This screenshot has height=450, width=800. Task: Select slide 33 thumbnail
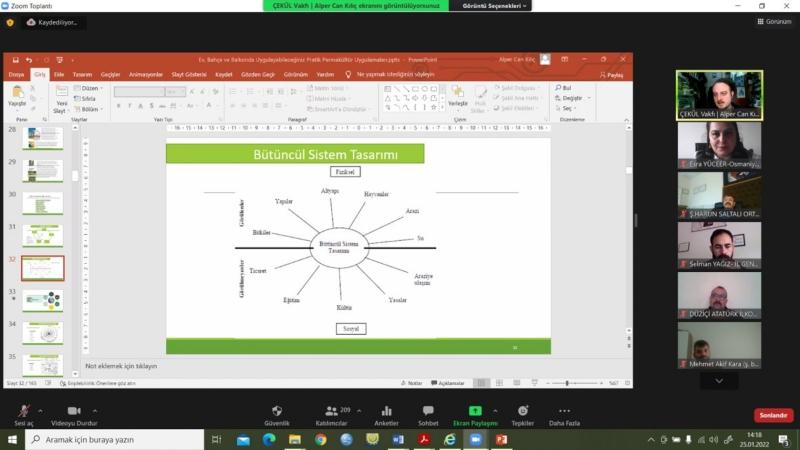[x=42, y=300]
